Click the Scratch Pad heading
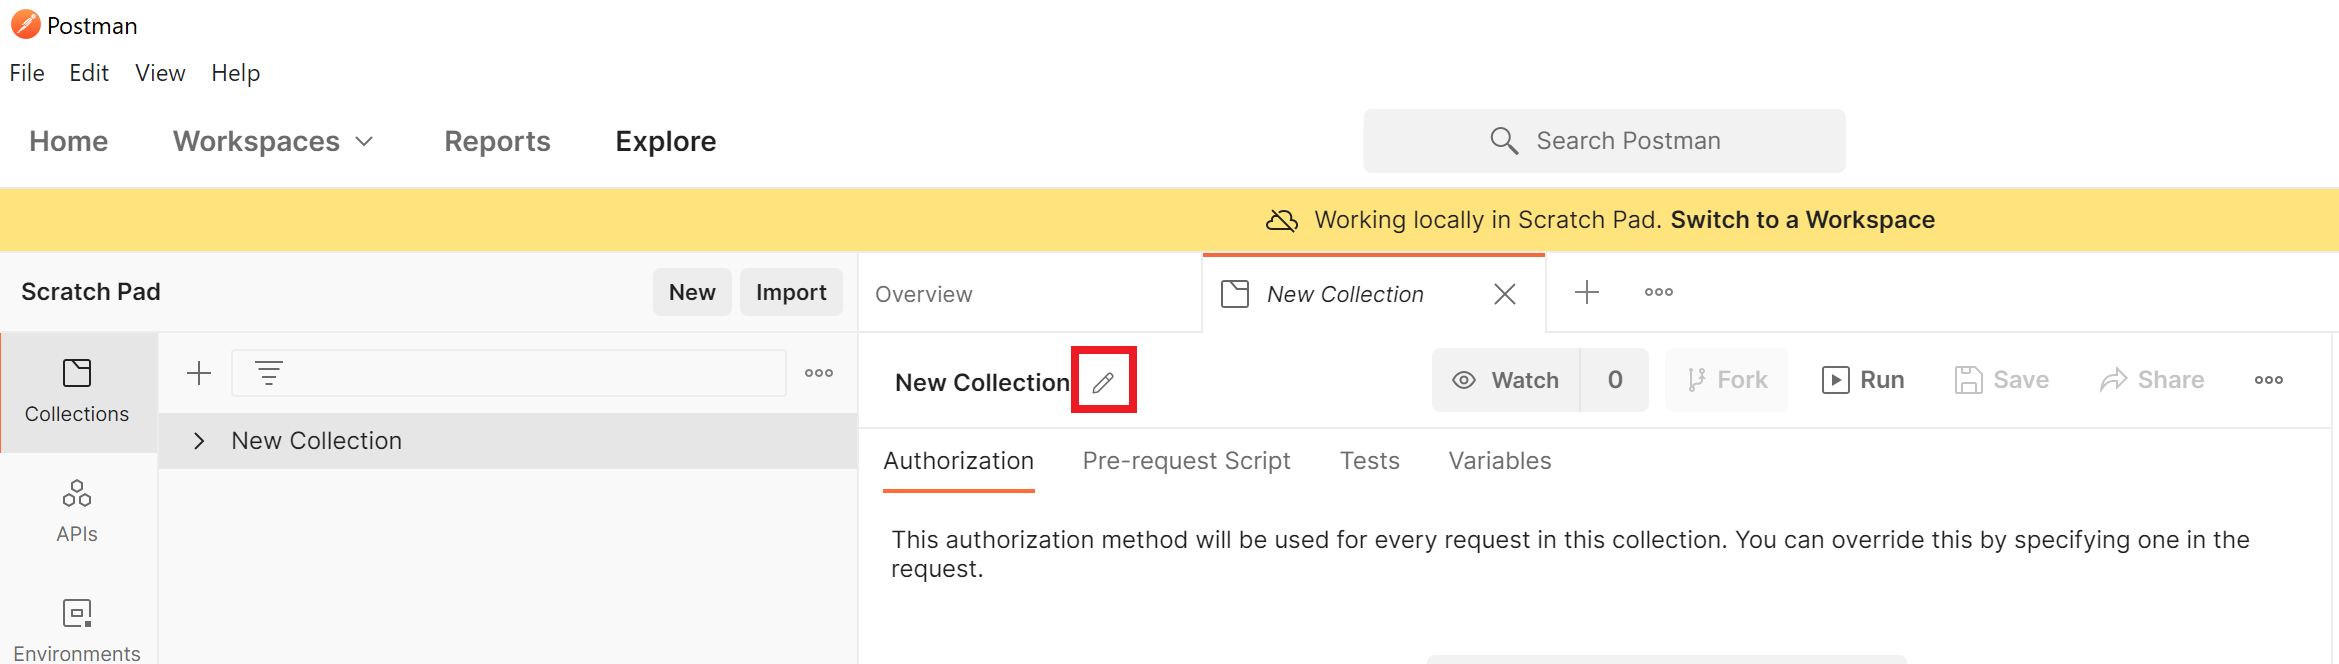This screenshot has height=664, width=2339. 91,292
